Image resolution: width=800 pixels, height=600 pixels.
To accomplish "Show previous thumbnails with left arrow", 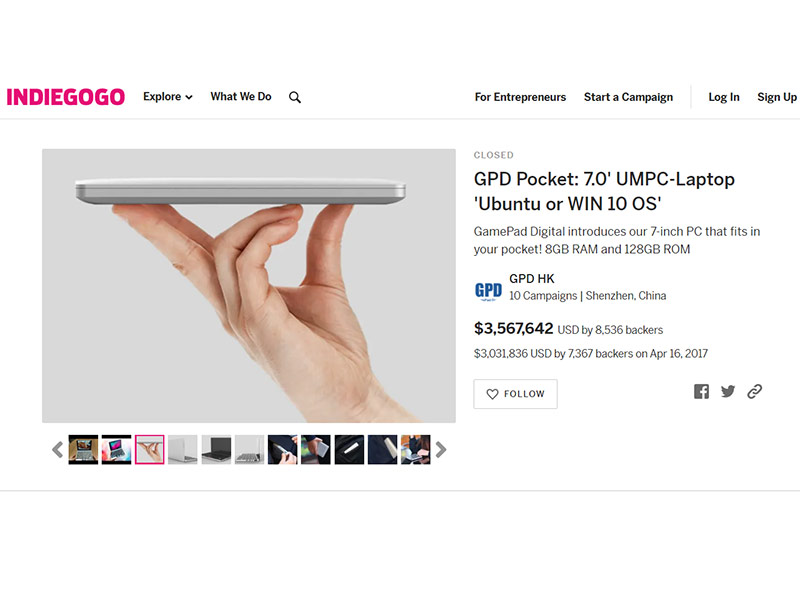I will coord(57,449).
